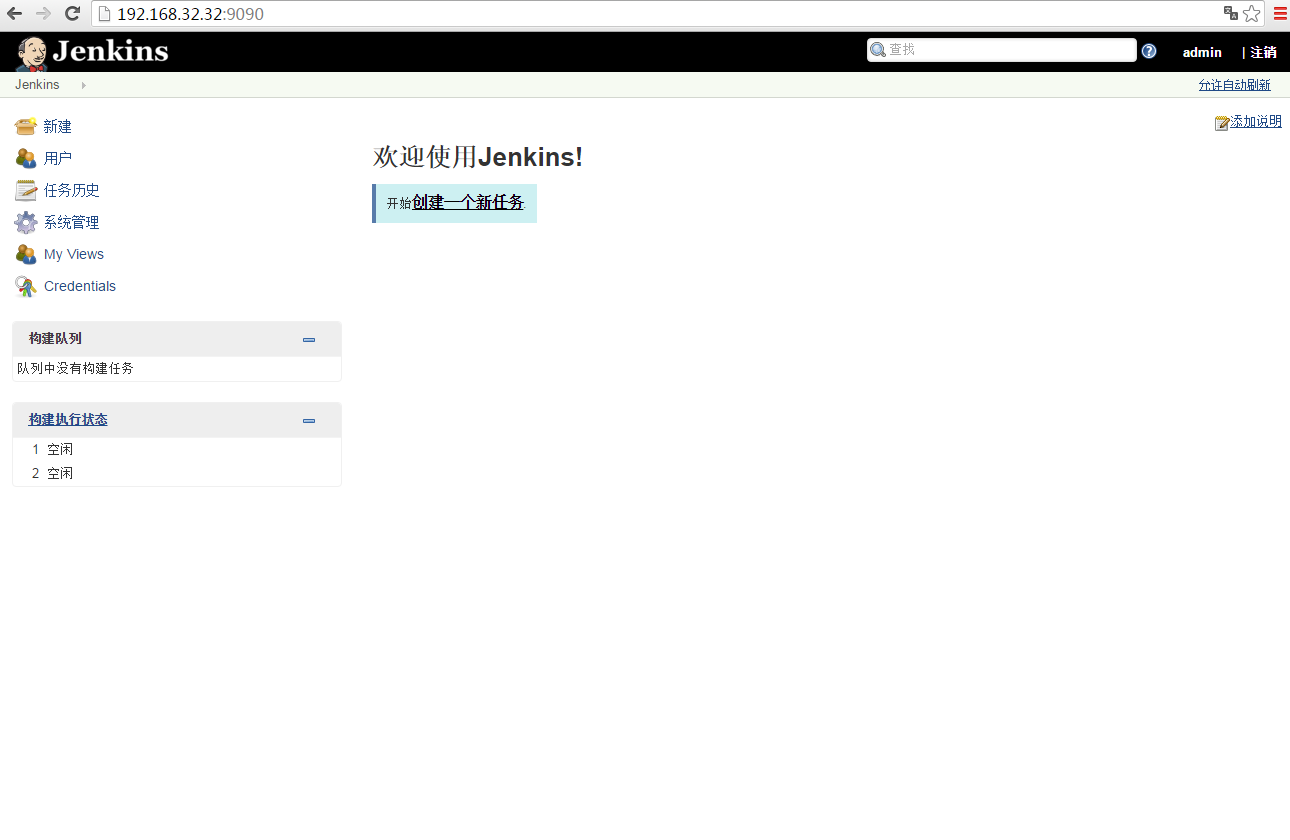Click the add description (添加说明) edit icon

(x=1222, y=123)
